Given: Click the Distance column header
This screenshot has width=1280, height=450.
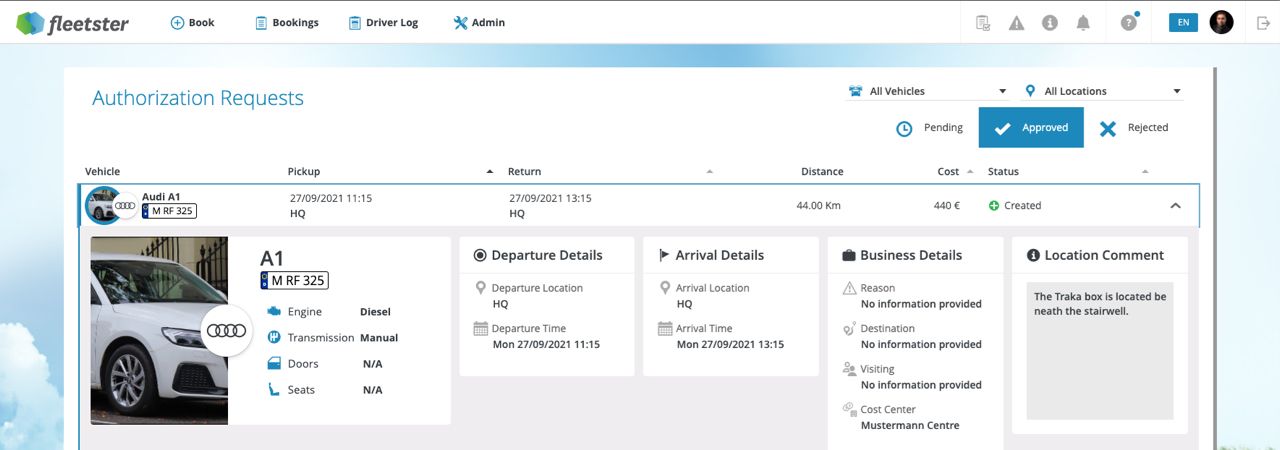Looking at the screenshot, I should (x=822, y=171).
